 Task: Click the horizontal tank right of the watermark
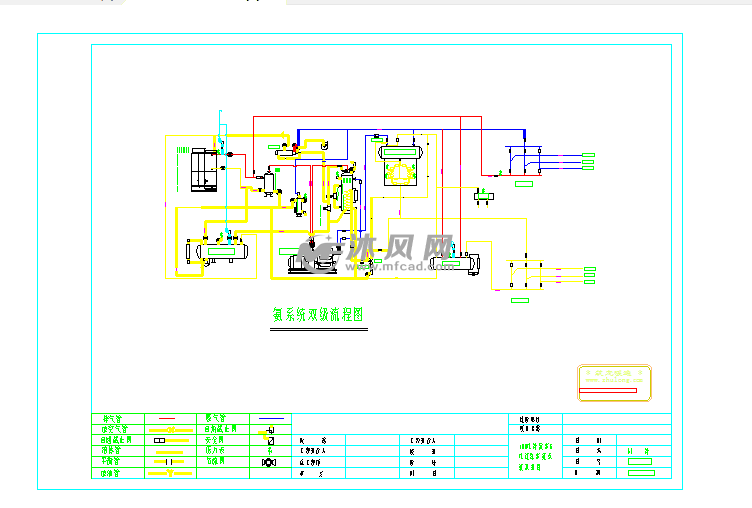(x=469, y=264)
